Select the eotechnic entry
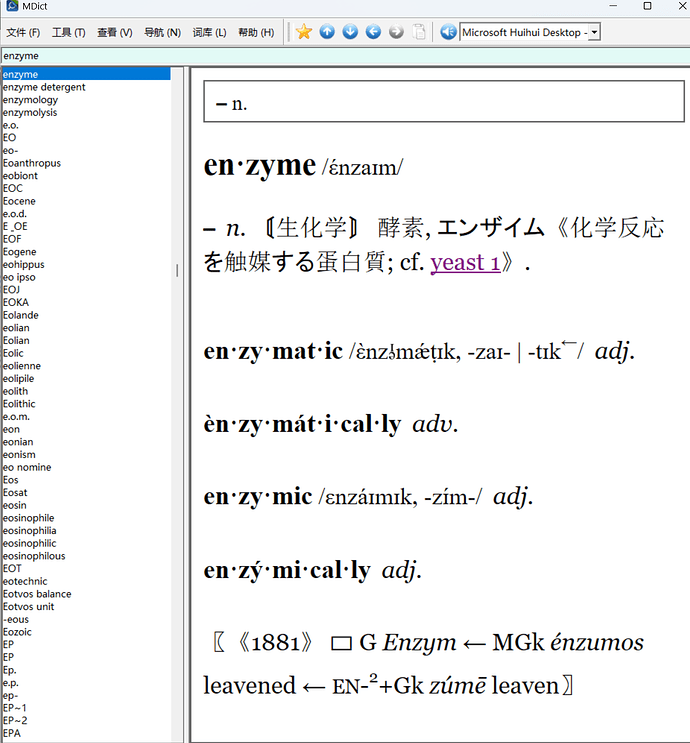This screenshot has height=743, width=690. pos(25,582)
